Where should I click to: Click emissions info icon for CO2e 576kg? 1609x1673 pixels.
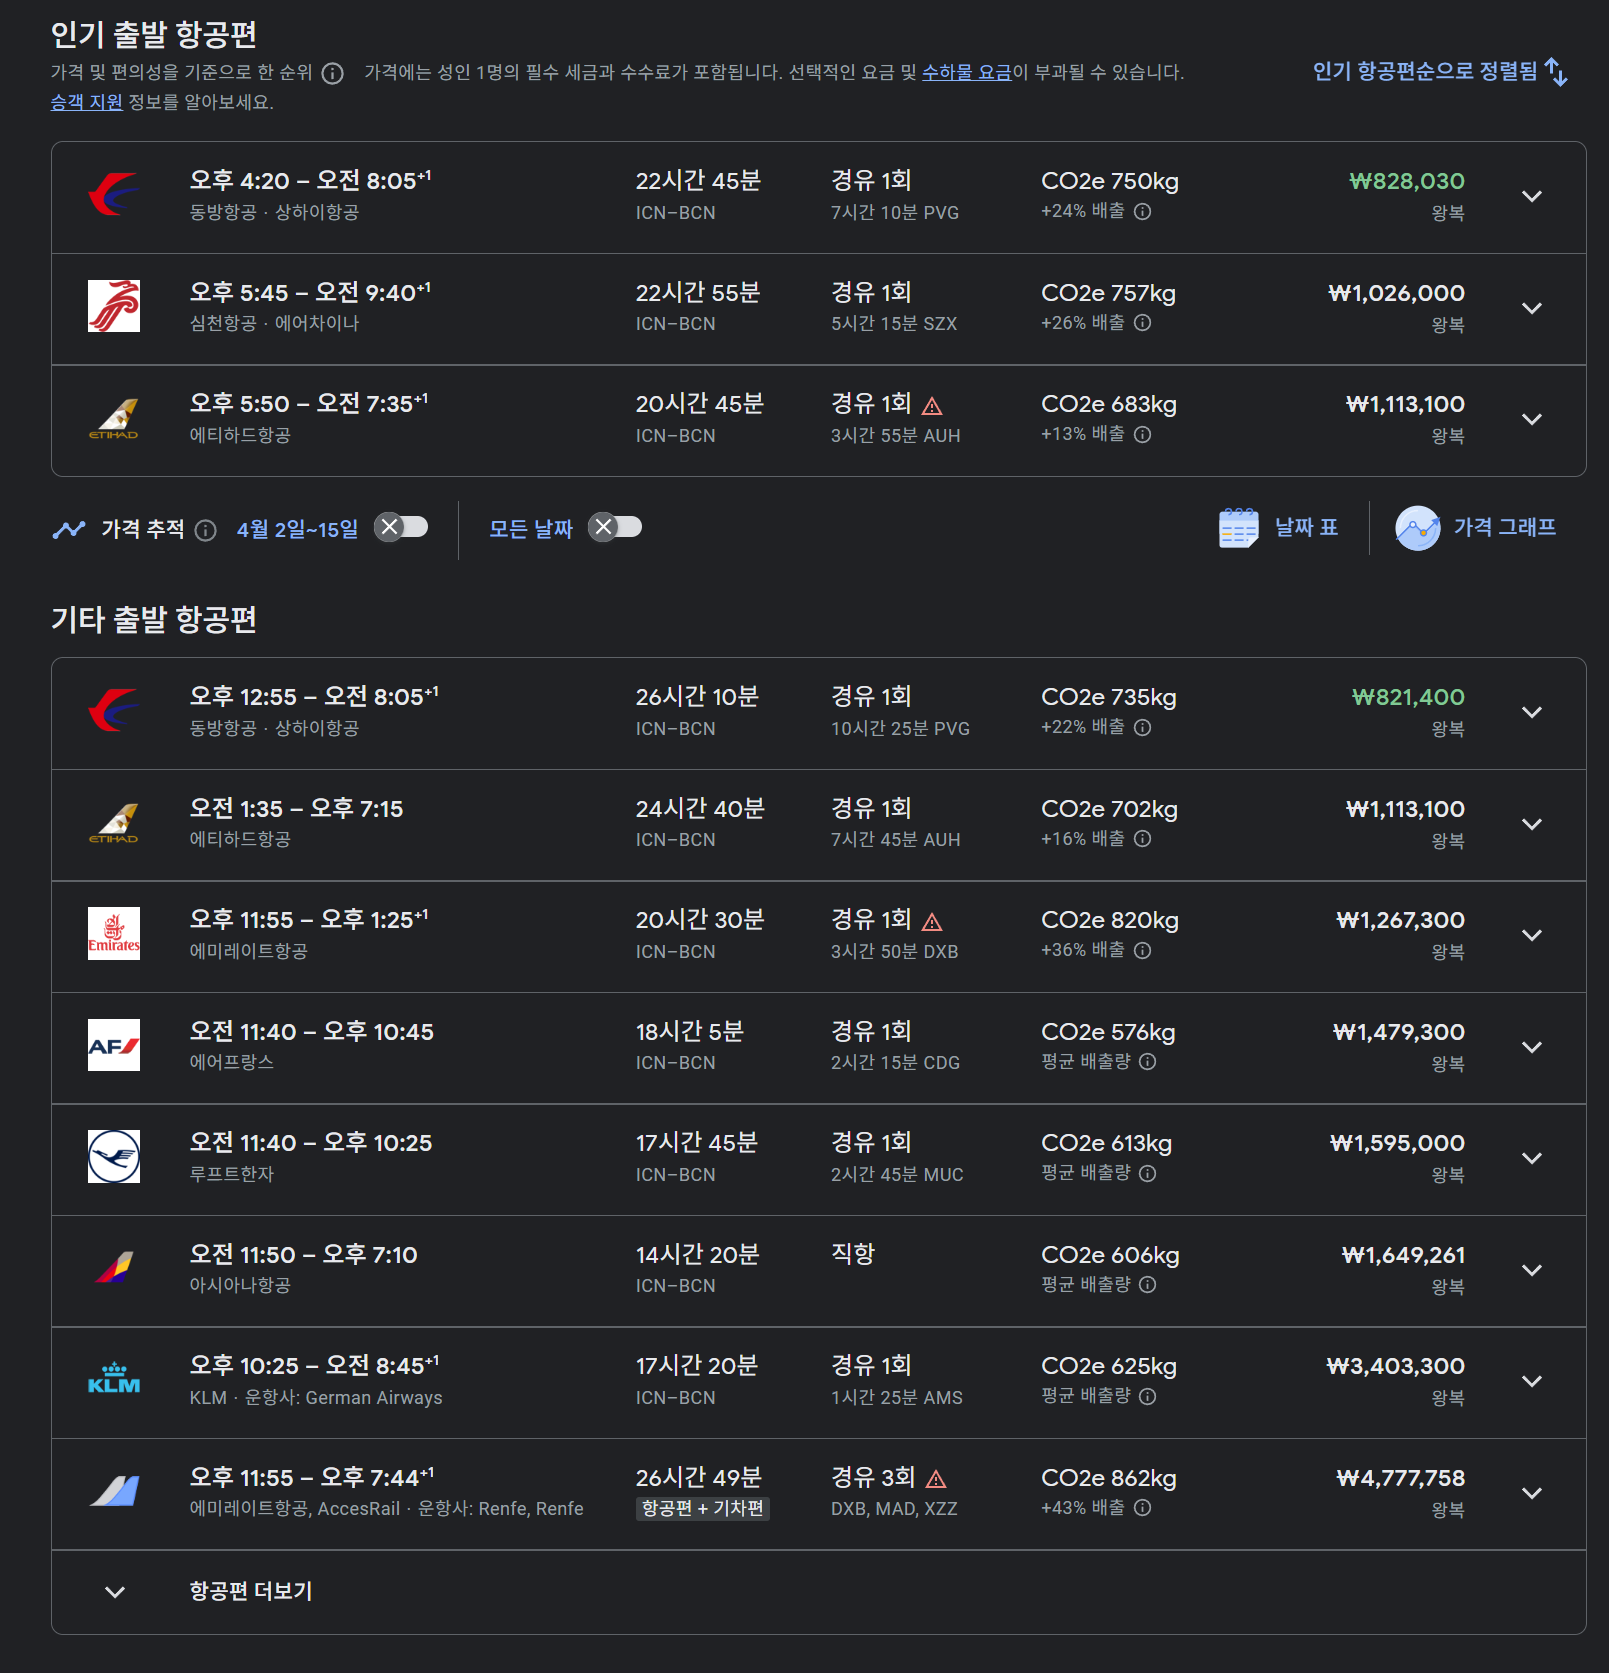click(x=1148, y=1062)
